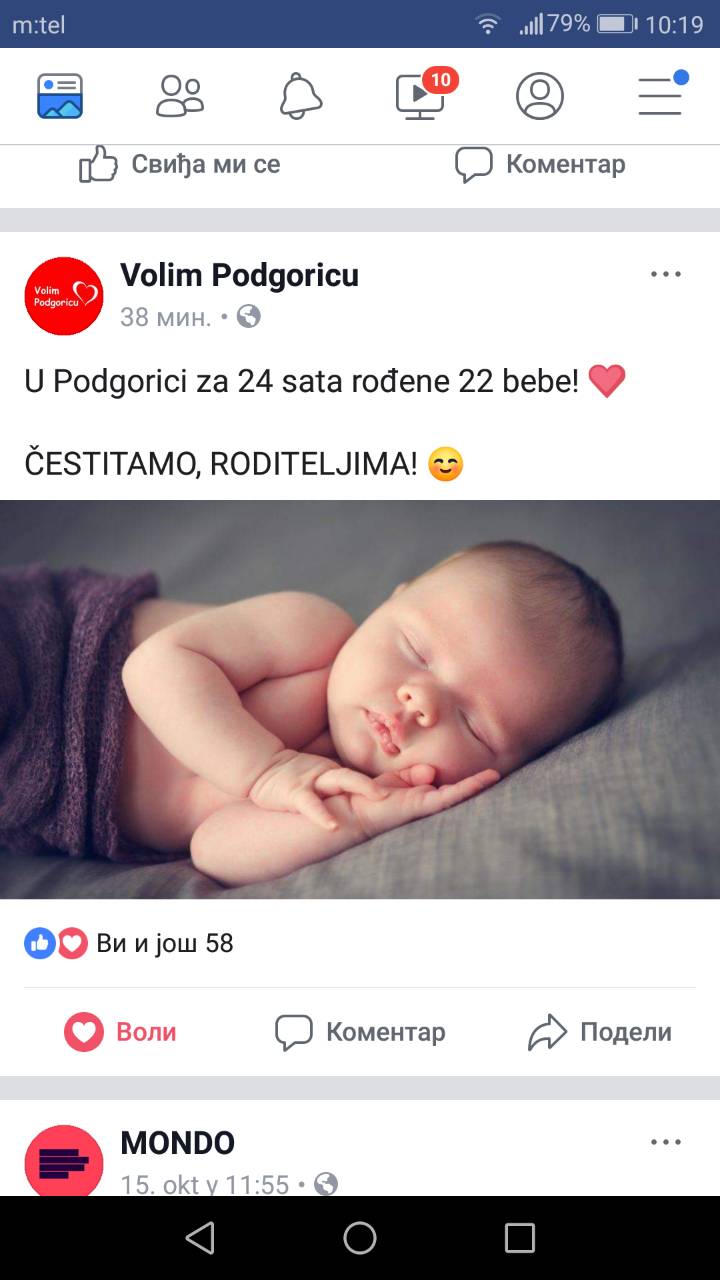Toggle the Воли heart reaction
The image size is (720, 1280).
click(120, 1032)
